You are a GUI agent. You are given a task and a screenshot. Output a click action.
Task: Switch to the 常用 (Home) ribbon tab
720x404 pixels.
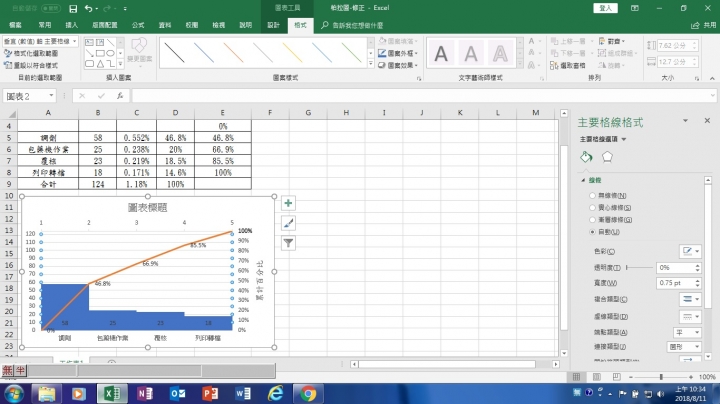coord(45,25)
